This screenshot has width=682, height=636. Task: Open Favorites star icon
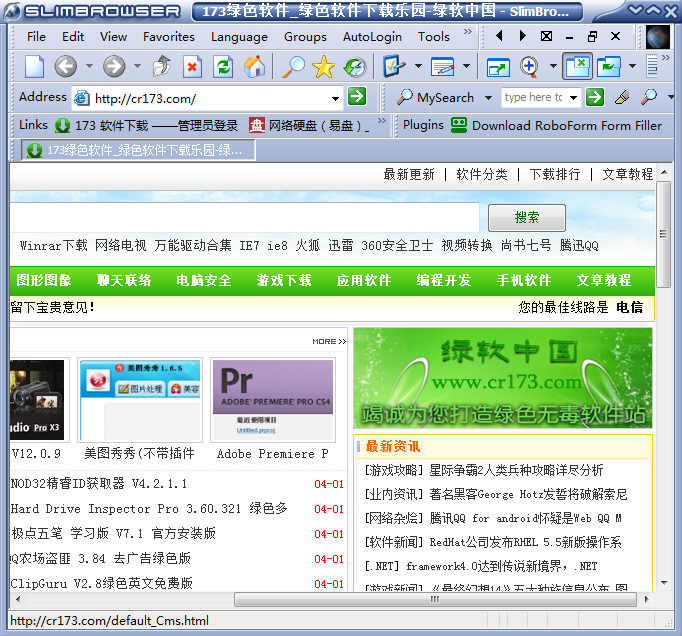(x=324, y=67)
